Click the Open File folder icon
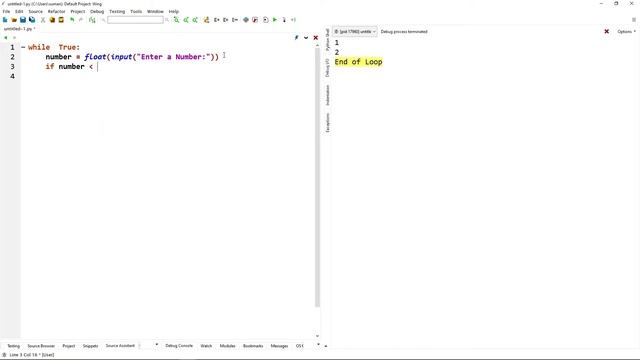 (14, 20)
